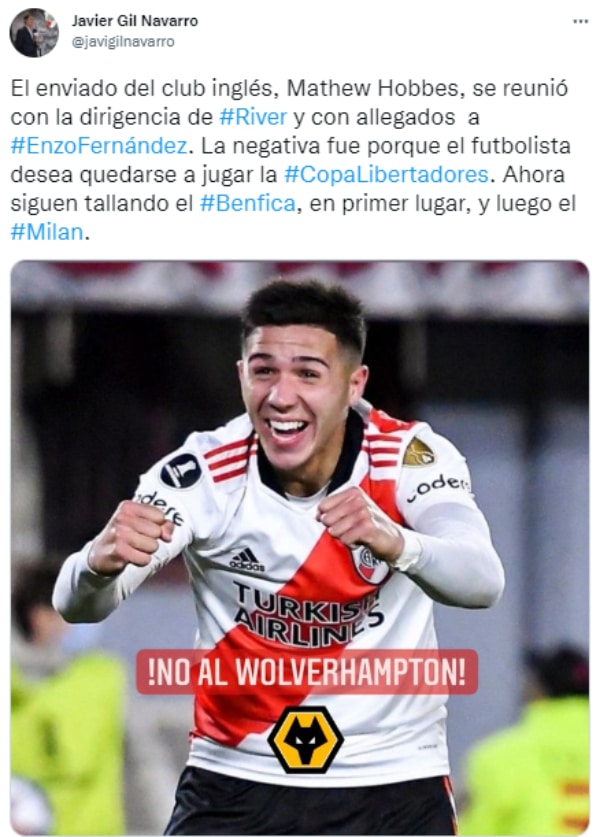Click the Javier Gil Navarro display name
This screenshot has width=600, height=837.
point(135,21)
